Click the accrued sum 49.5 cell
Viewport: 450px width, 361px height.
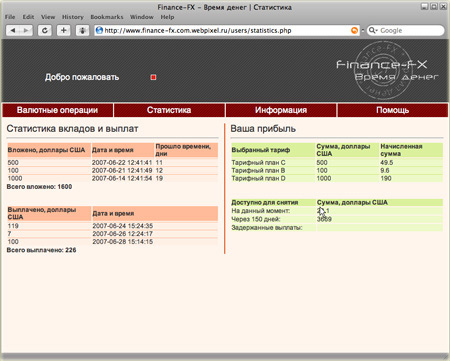(x=411, y=163)
